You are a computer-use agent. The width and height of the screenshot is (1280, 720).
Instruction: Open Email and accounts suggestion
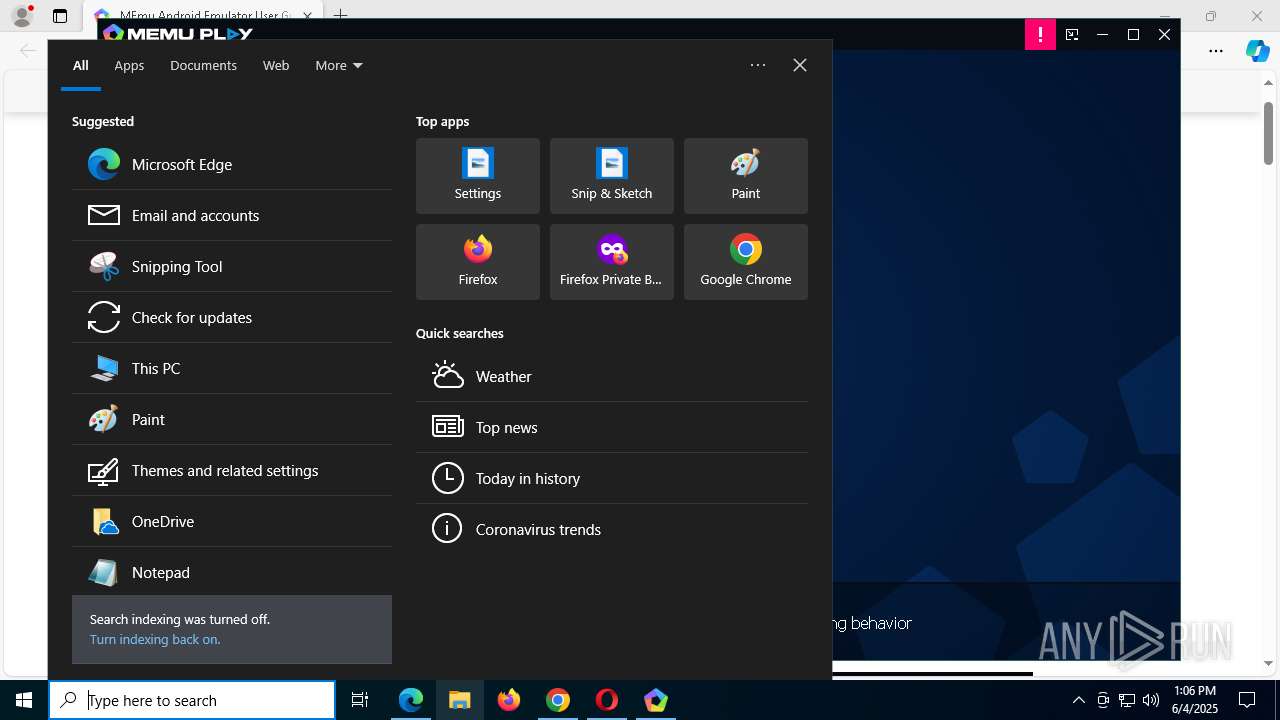coord(232,215)
